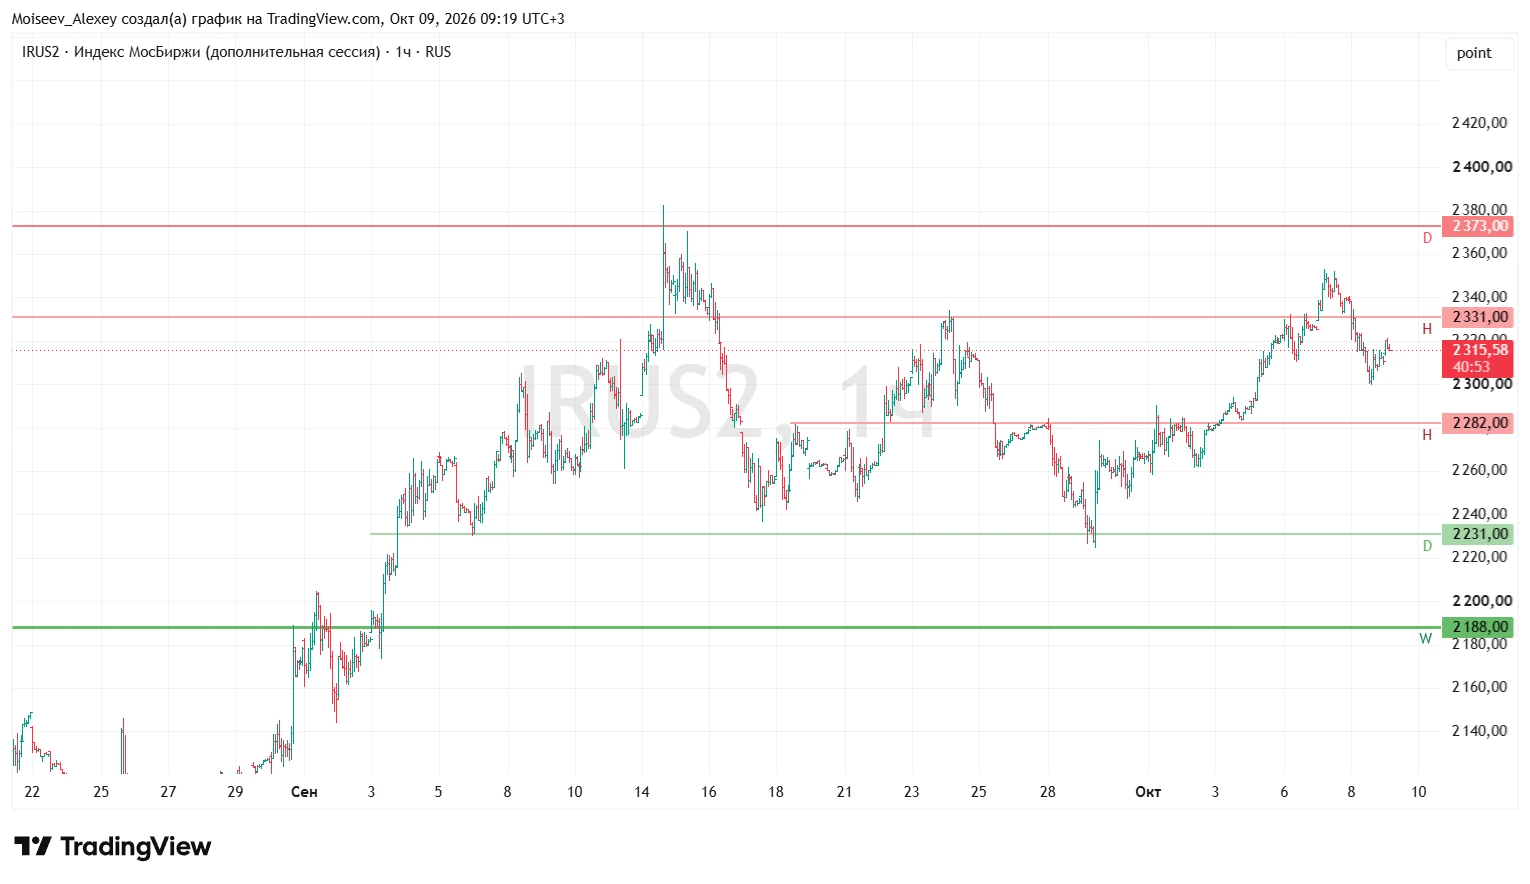The height and width of the screenshot is (884, 1530).
Task: Click the 'Сен' month label on time axis
Action: pyautogui.click(x=304, y=792)
